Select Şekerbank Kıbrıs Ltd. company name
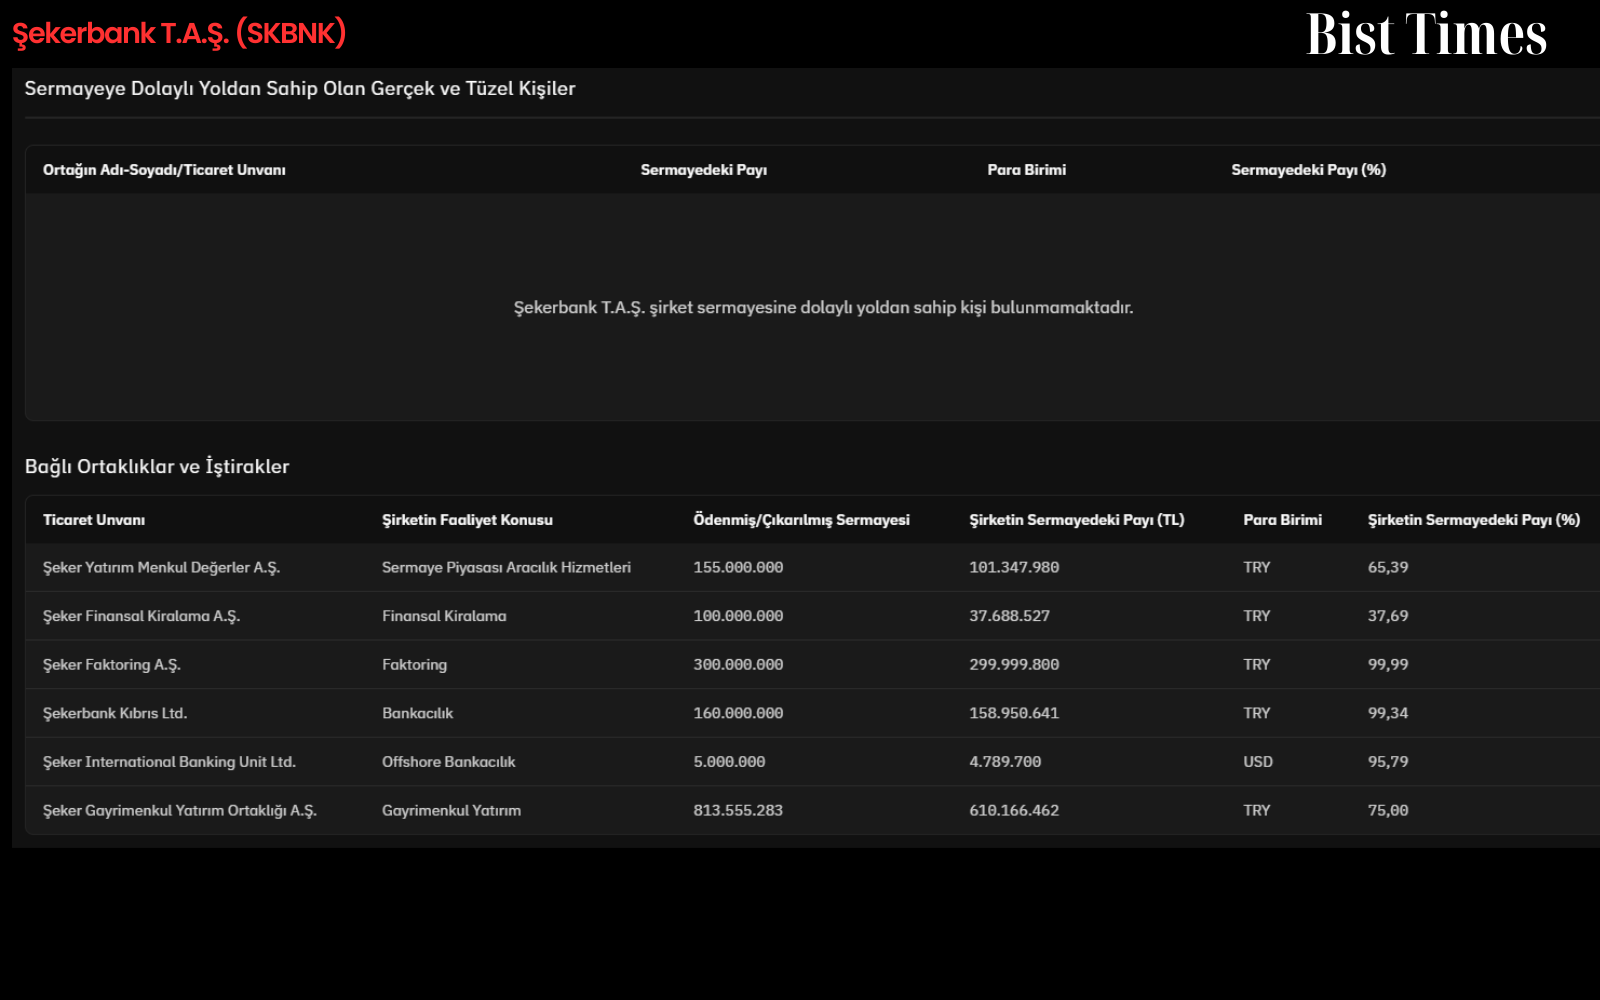The height and width of the screenshot is (1000, 1600). [115, 714]
